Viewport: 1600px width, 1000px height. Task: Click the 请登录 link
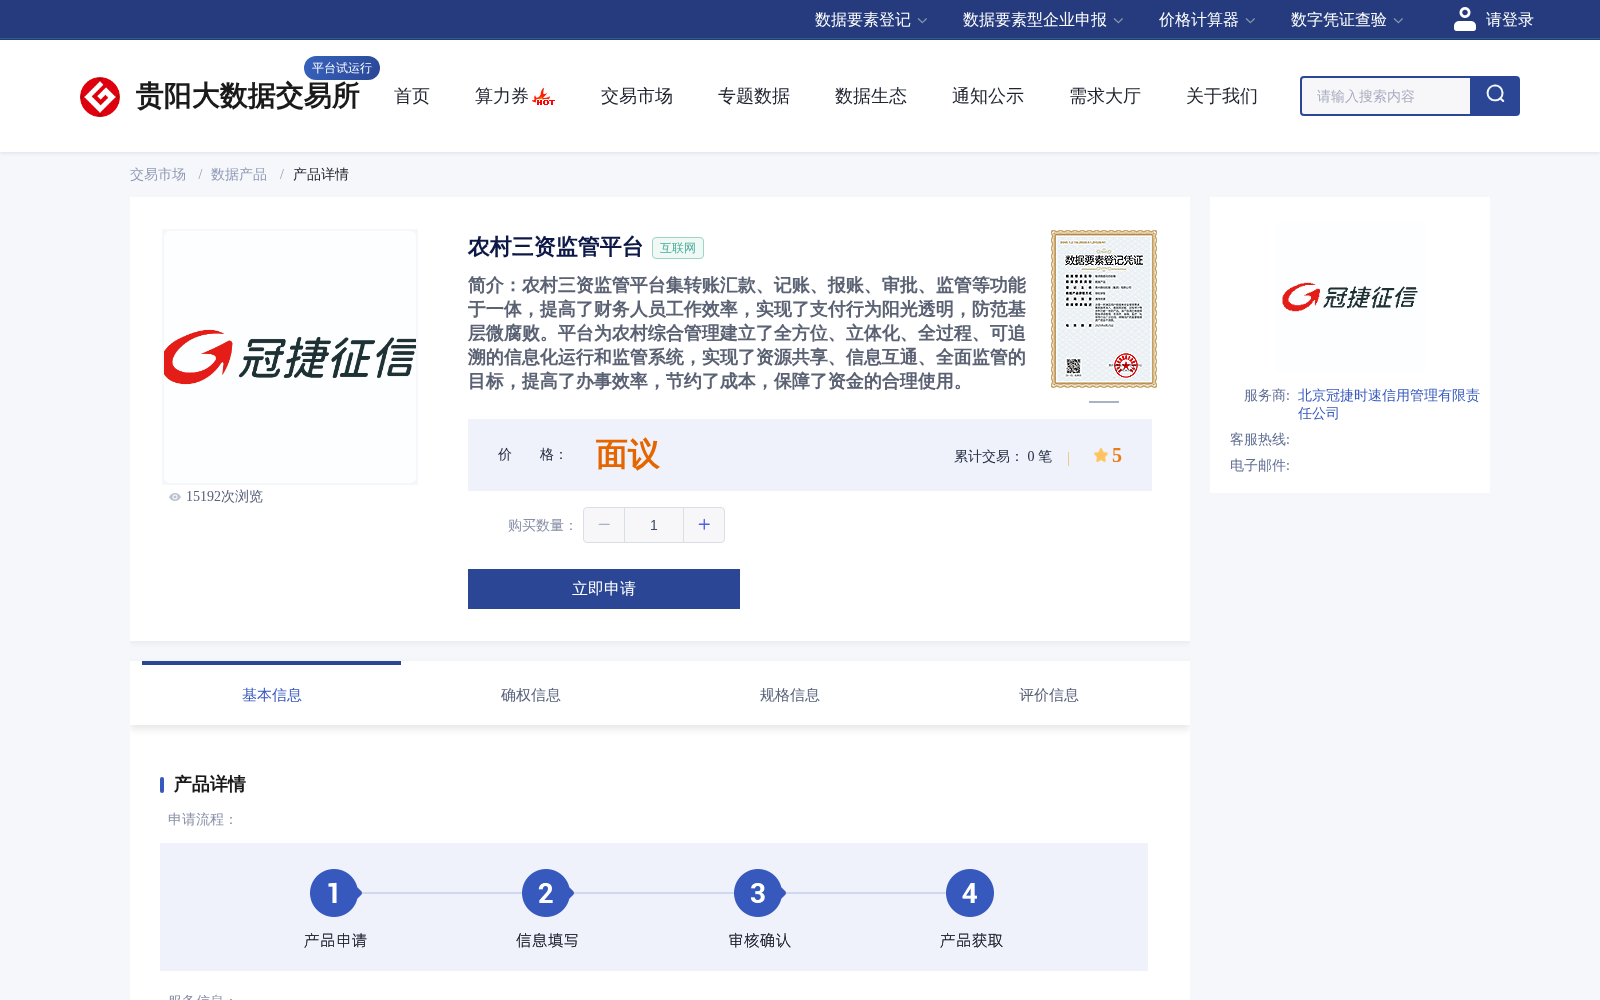click(1509, 20)
